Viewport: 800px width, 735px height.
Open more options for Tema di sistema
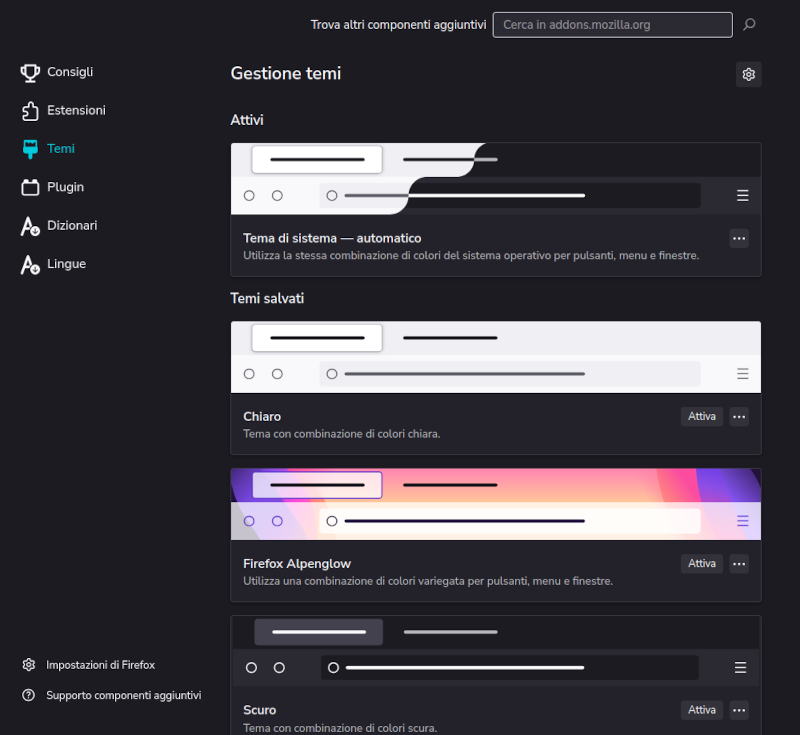click(739, 238)
